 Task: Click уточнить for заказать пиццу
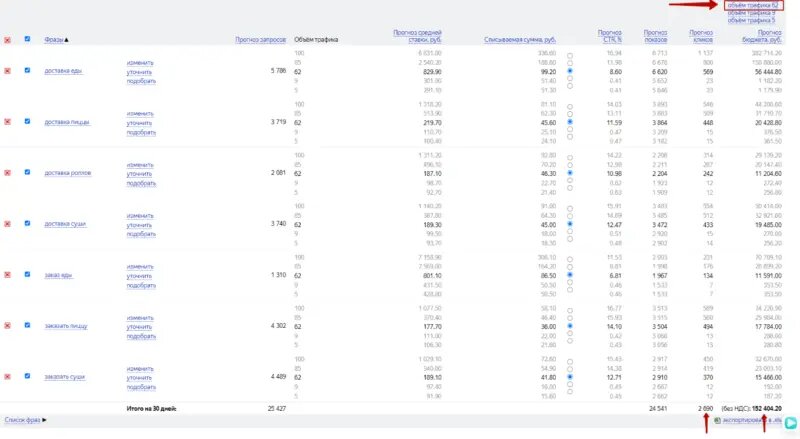tap(139, 327)
